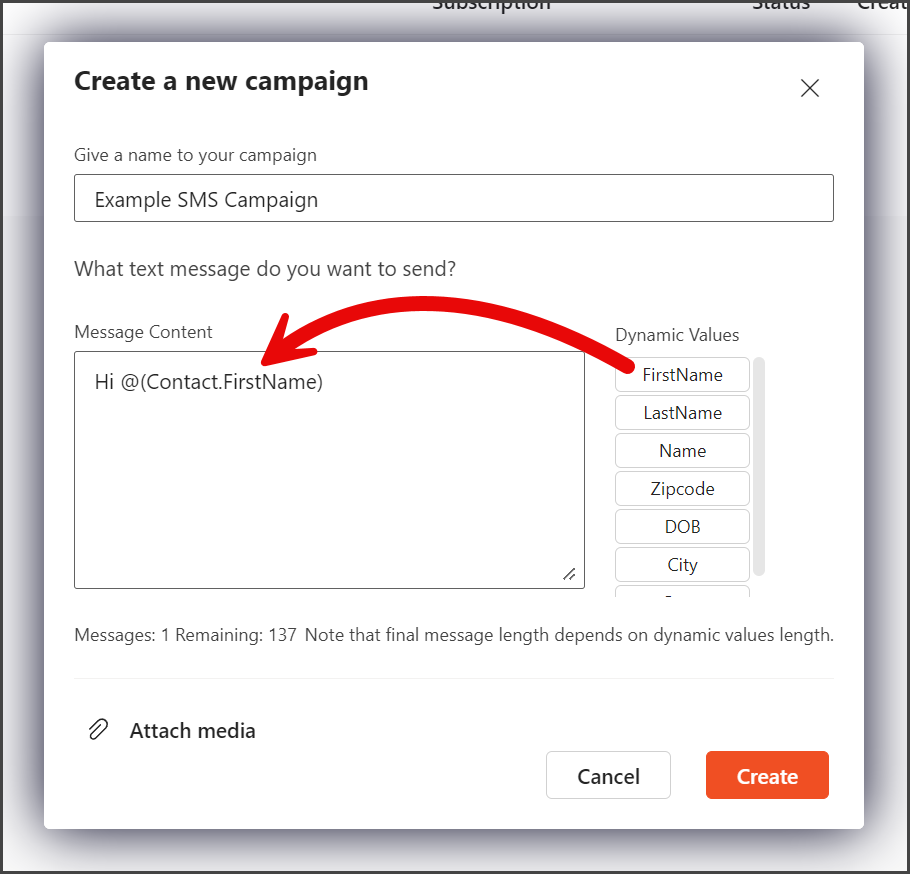Insert the City dynamic value
Viewport: 910px width, 874px height.
coord(682,565)
